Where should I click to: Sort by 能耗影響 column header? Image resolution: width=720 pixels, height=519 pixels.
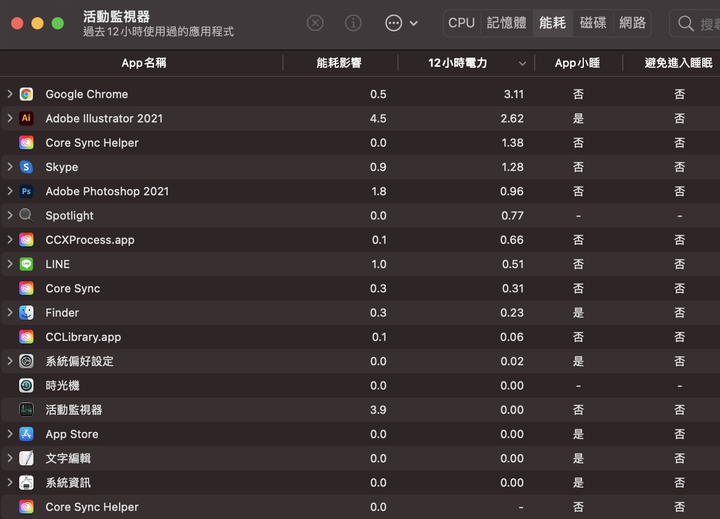click(x=339, y=63)
